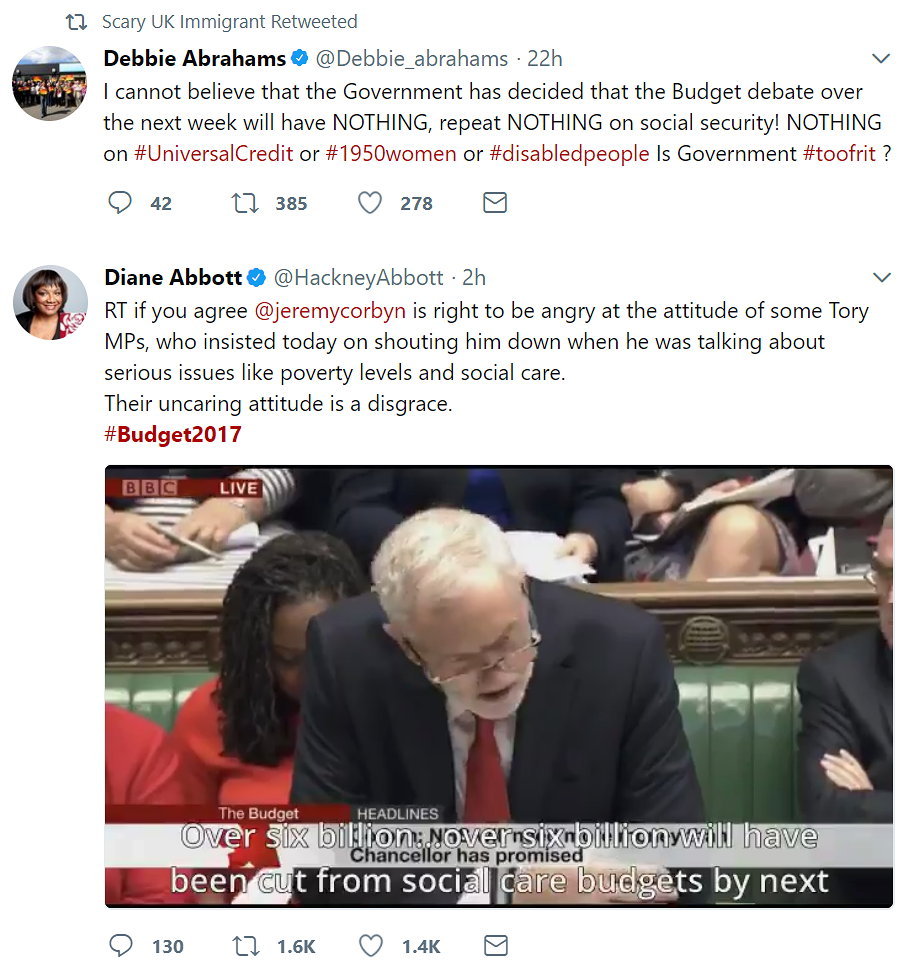The image size is (905, 977).
Task: Open the #toofrit hashtag
Action: (x=839, y=153)
